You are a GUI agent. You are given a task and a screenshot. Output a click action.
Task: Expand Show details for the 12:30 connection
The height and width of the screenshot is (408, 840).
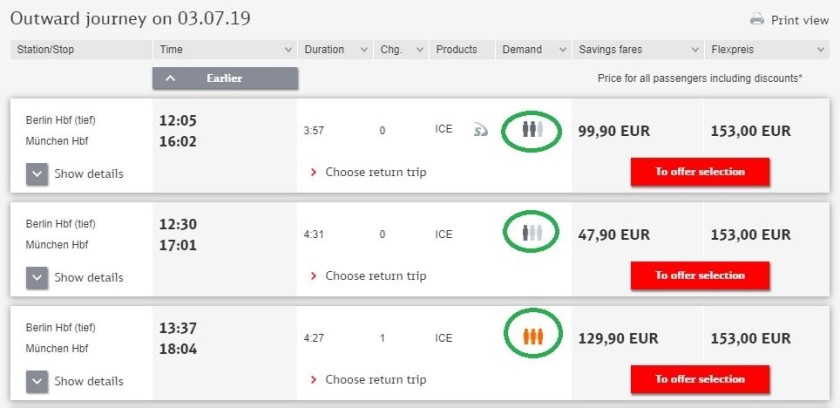37,278
